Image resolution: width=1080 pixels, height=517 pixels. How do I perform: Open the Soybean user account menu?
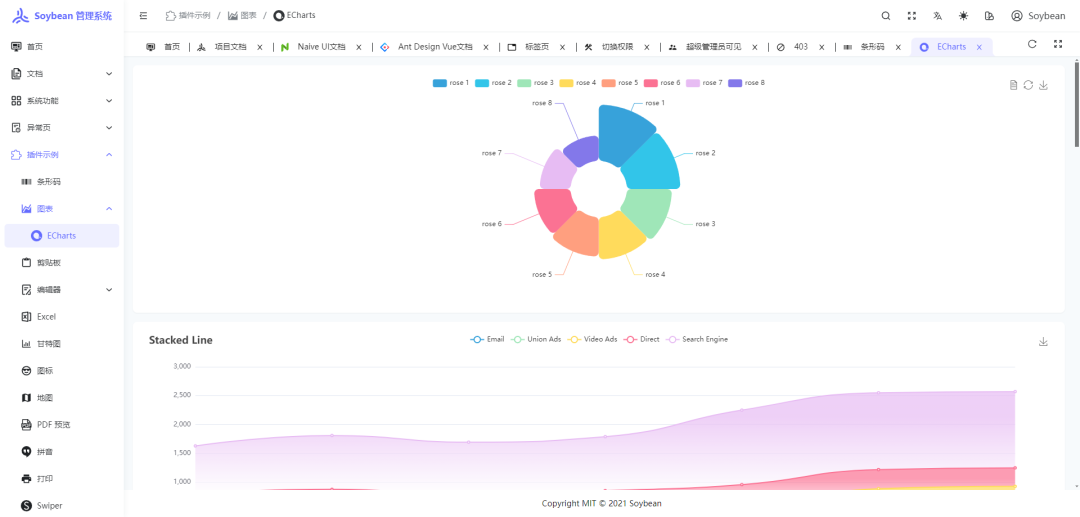pos(1038,16)
